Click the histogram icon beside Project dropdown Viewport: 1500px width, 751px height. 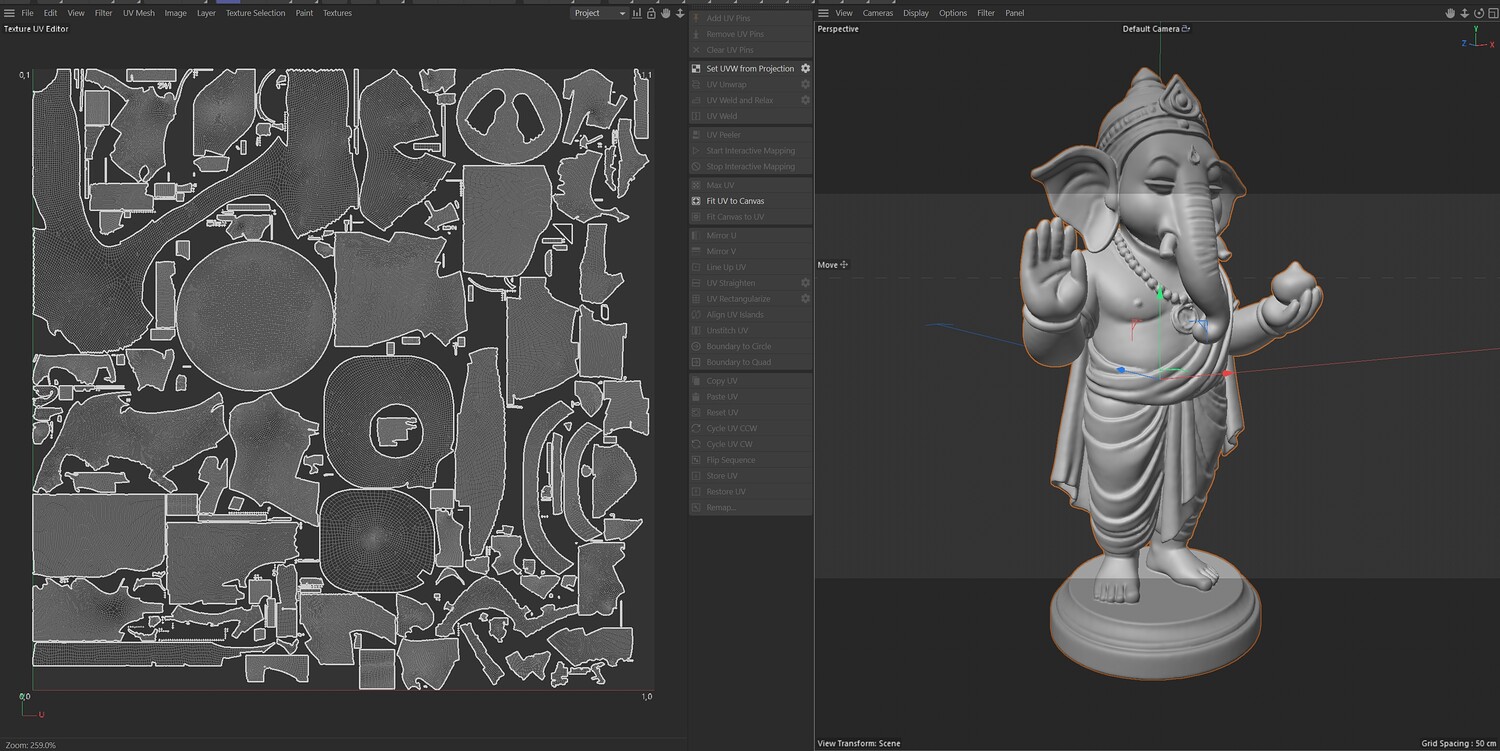point(638,13)
